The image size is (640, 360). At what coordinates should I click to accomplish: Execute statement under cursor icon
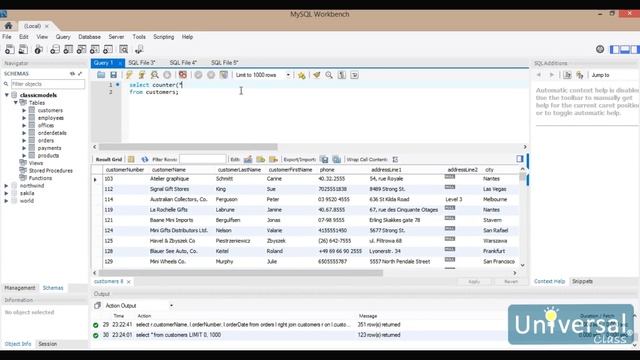pyautogui.click(x=142, y=75)
